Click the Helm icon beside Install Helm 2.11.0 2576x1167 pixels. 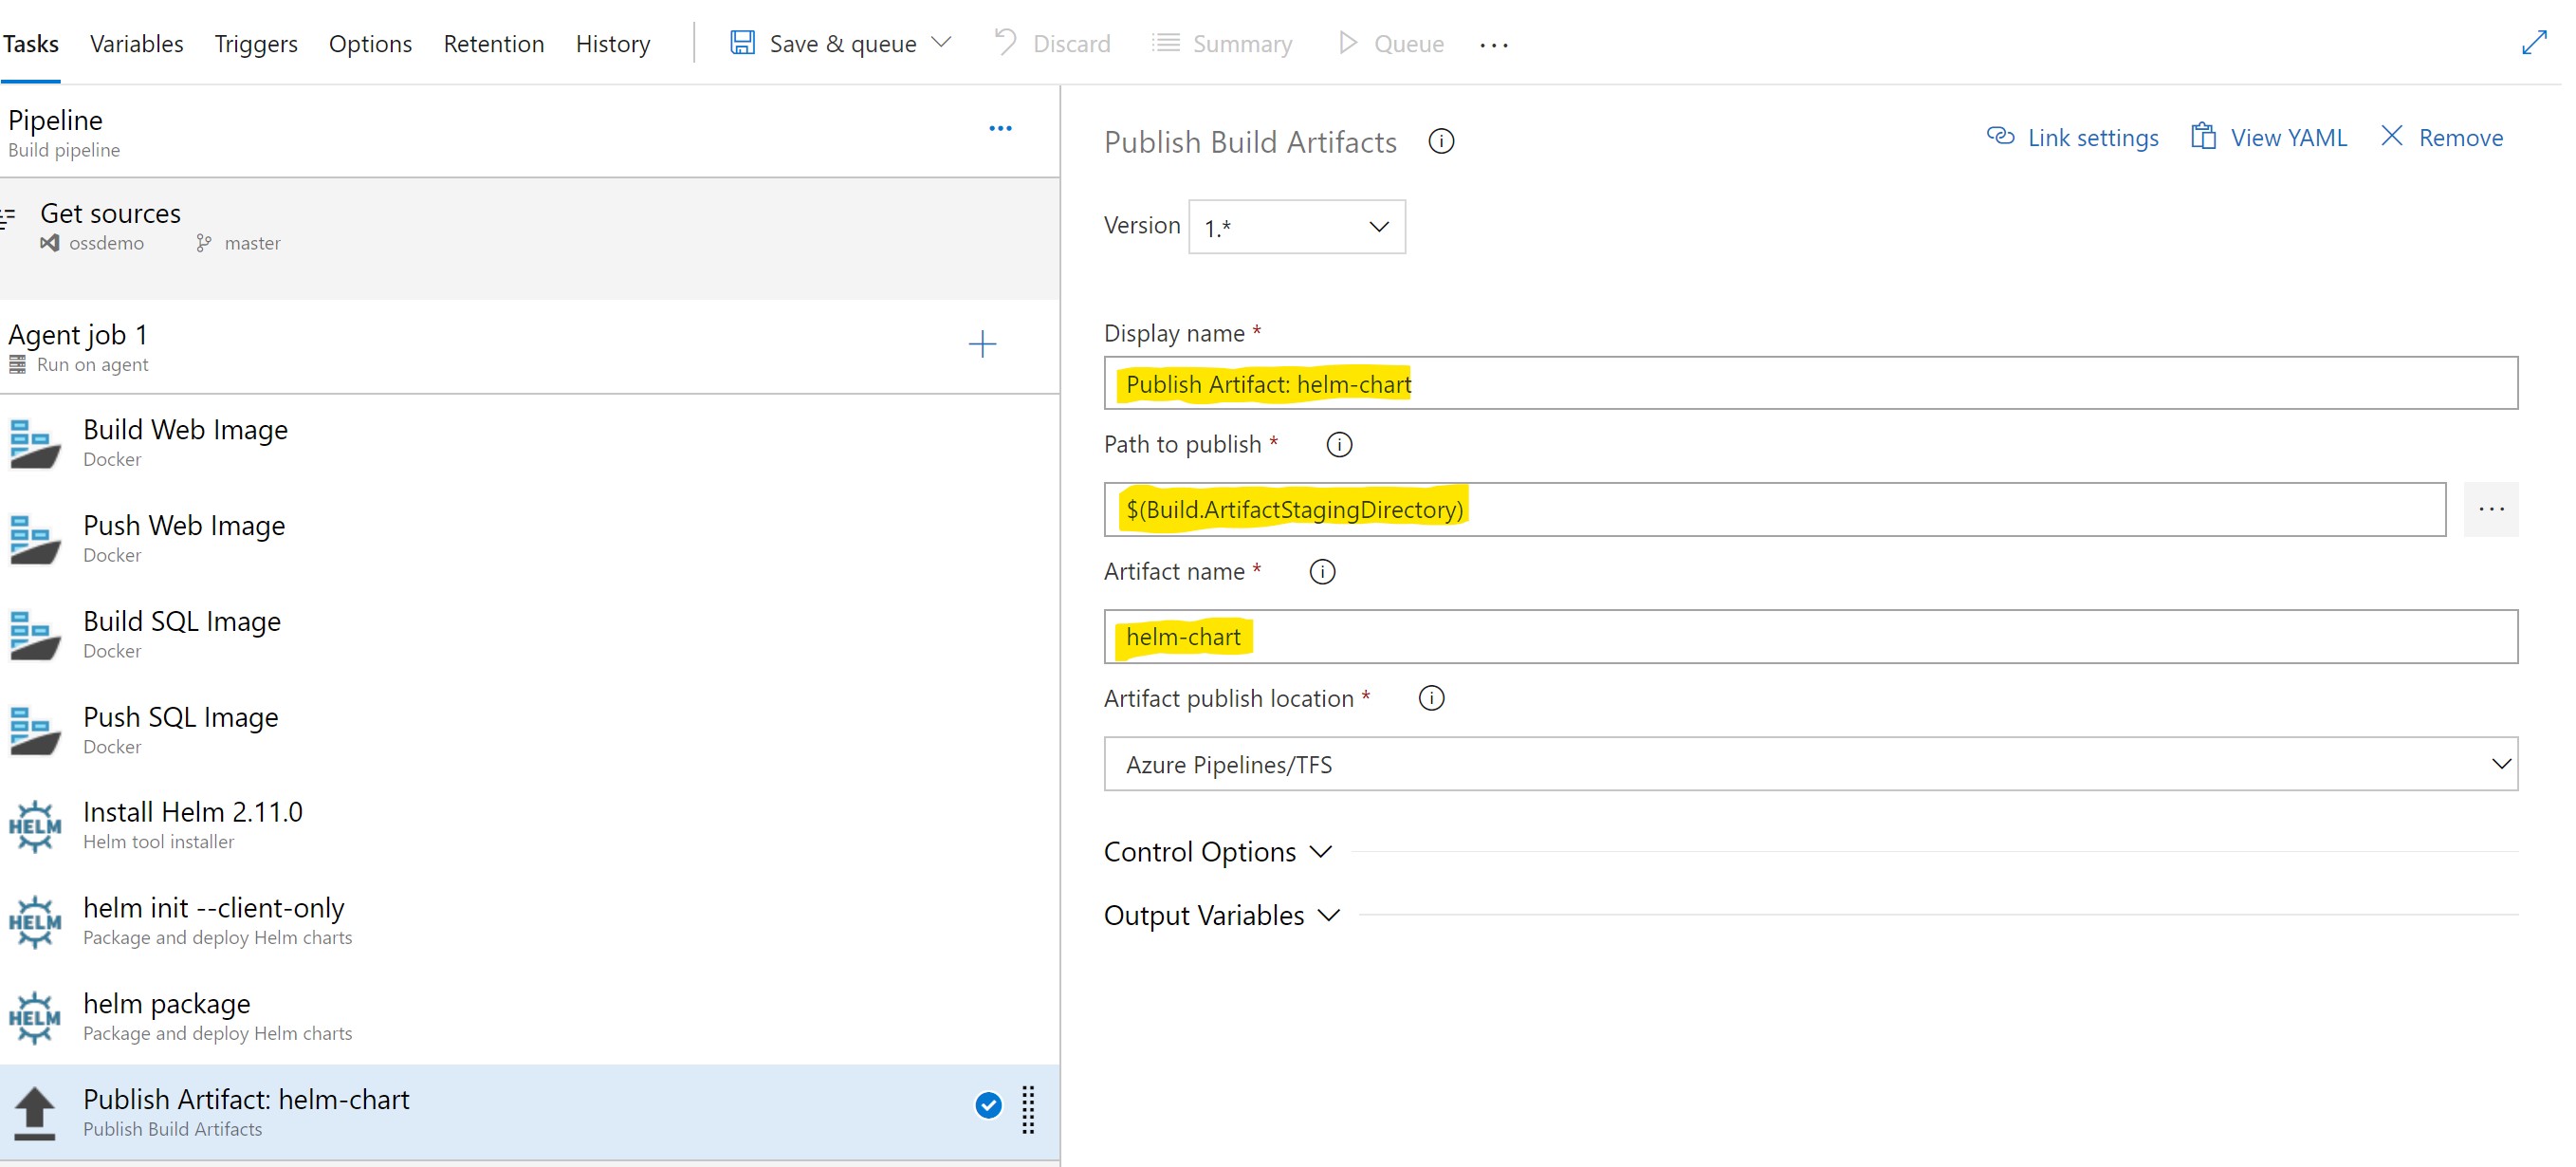34,826
